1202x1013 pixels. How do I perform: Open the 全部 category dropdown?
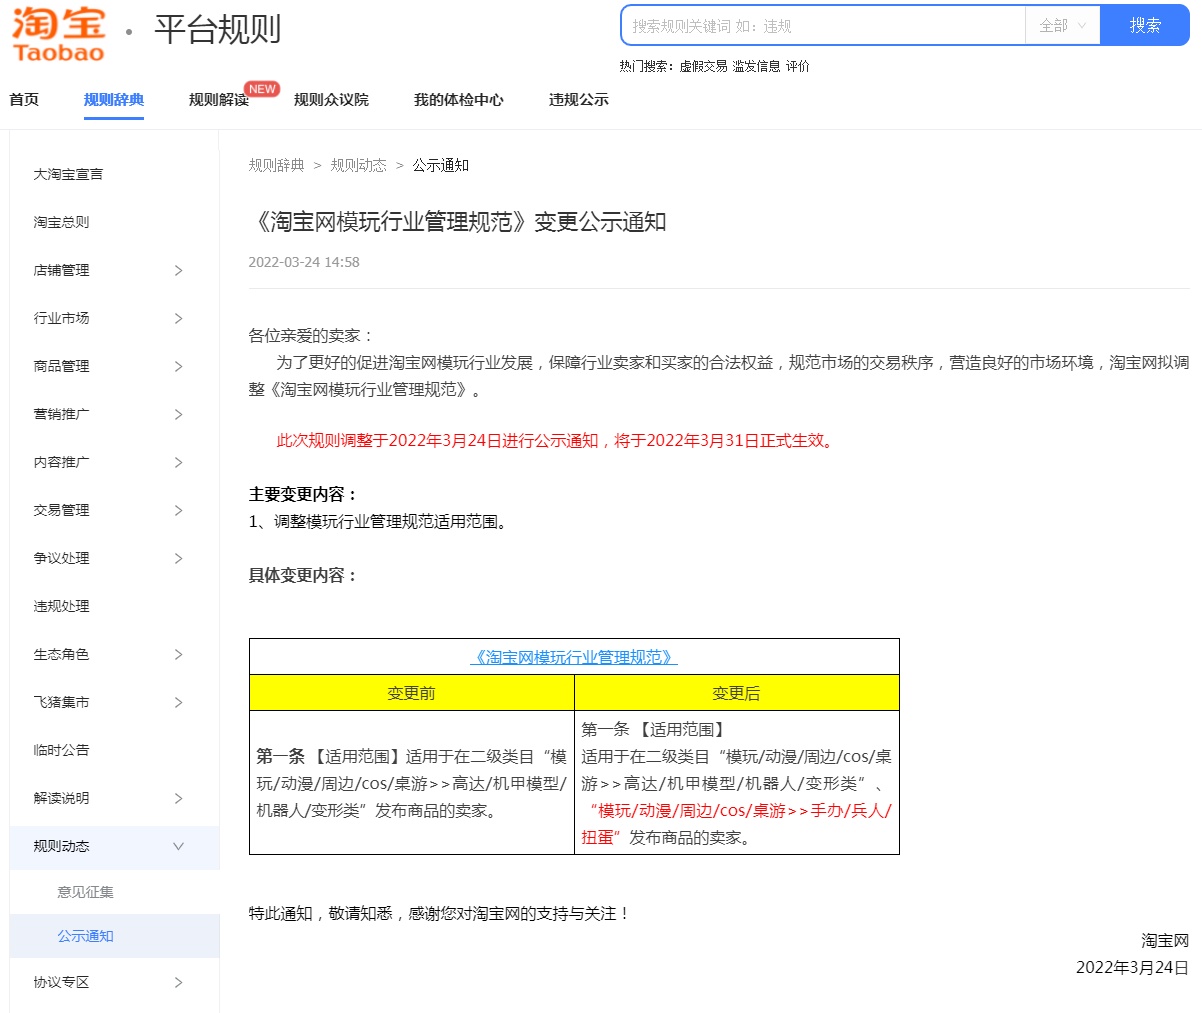point(1063,26)
